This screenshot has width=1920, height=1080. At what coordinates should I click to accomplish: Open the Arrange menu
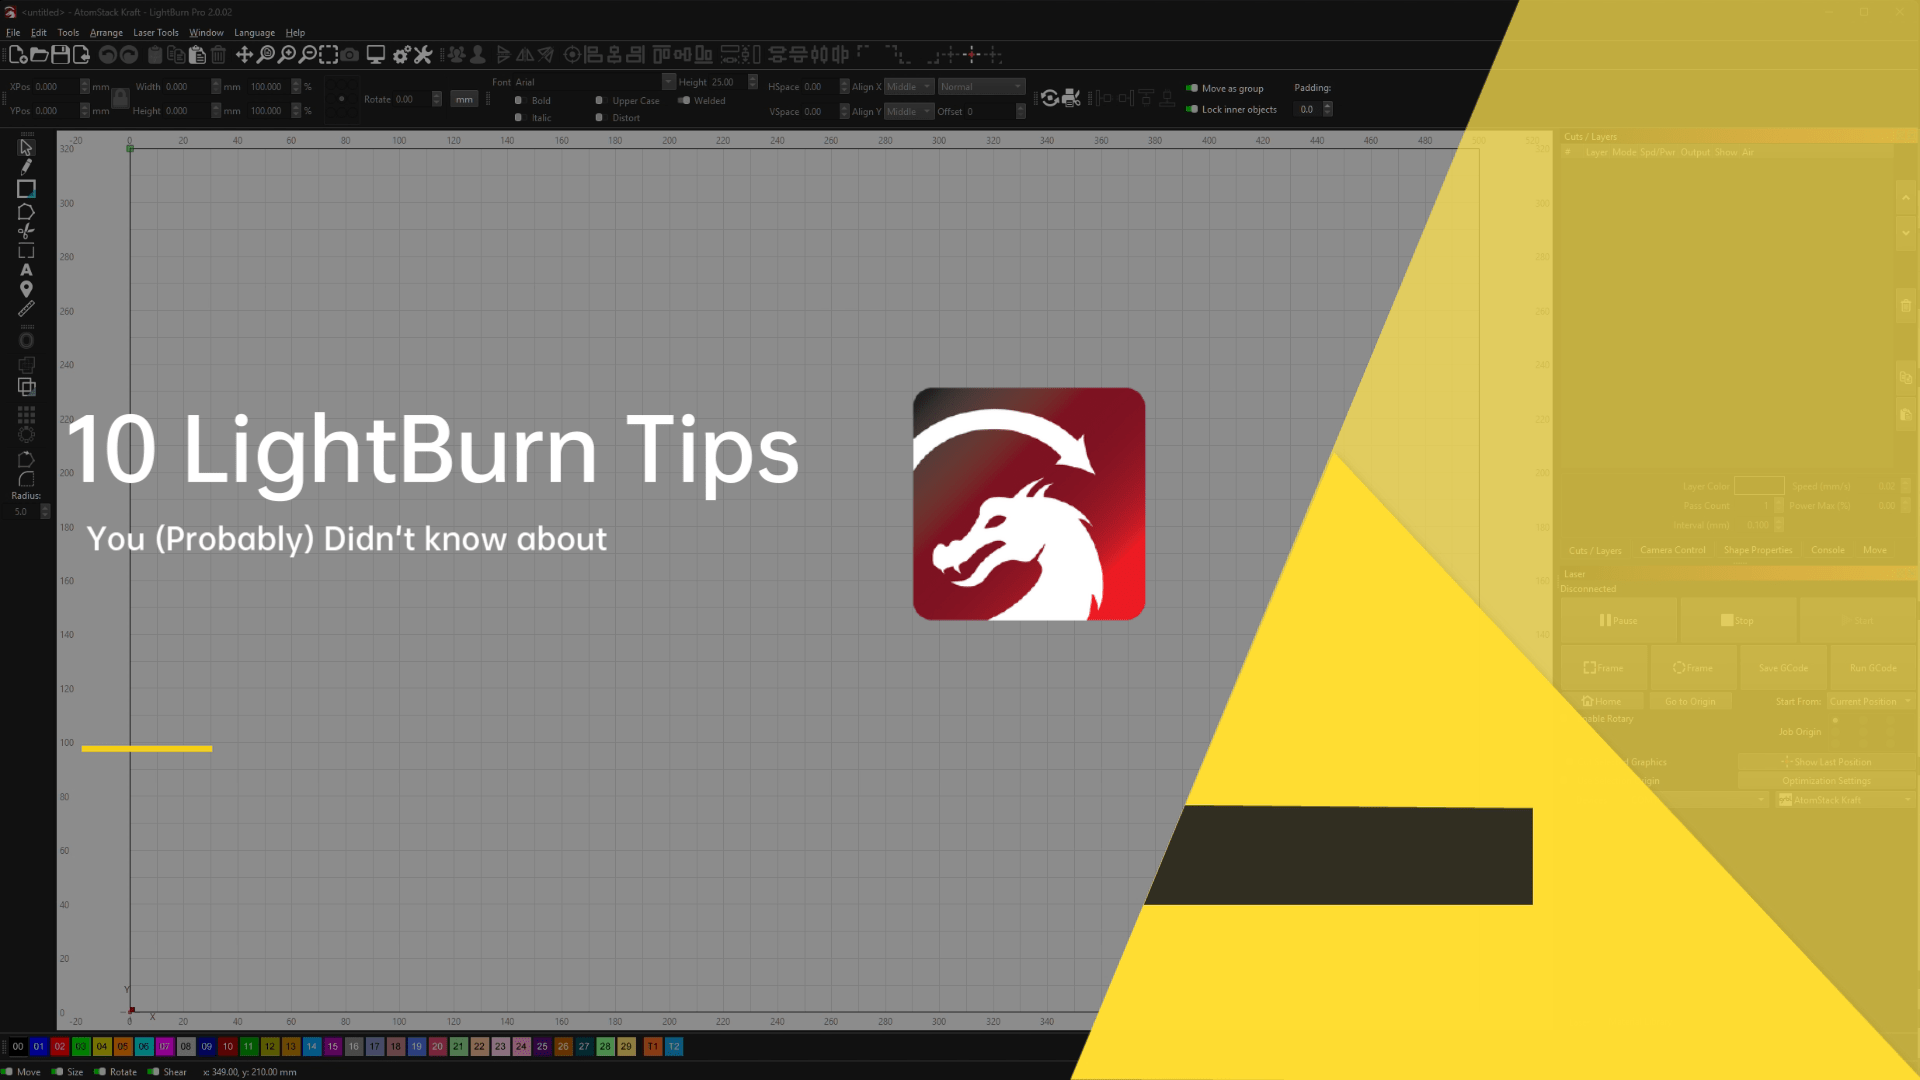click(106, 33)
